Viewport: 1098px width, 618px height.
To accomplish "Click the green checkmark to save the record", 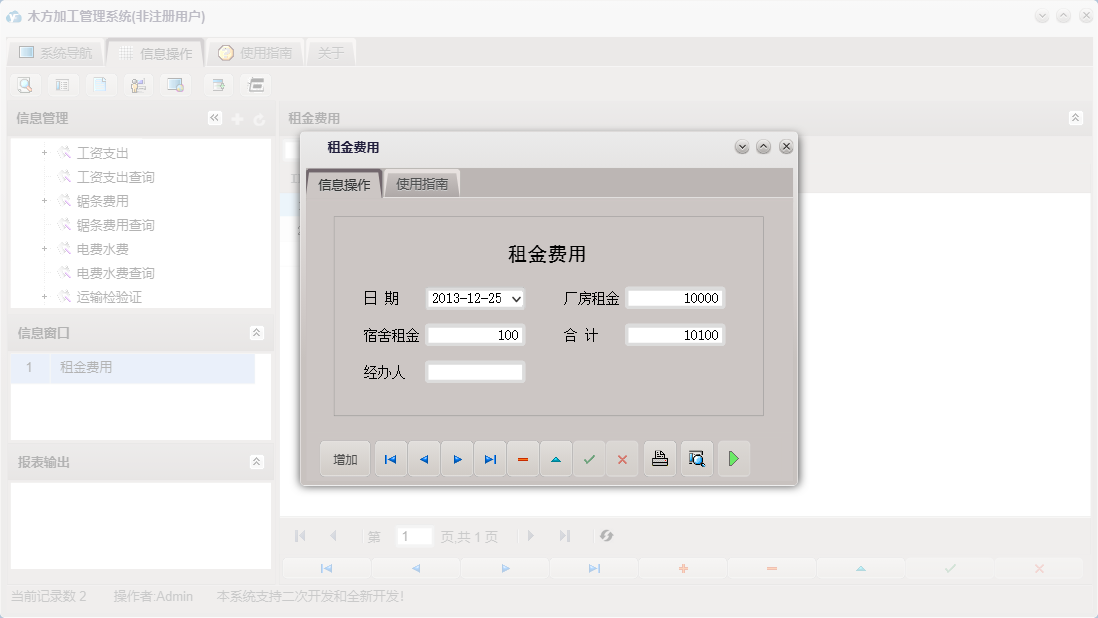I will tap(589, 458).
